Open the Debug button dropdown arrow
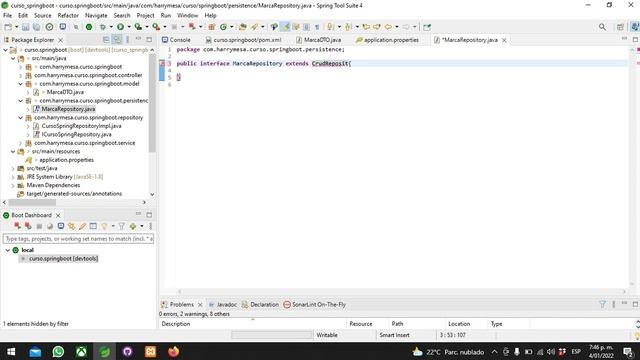Image resolution: width=640 pixels, height=360 pixels. point(111,27)
